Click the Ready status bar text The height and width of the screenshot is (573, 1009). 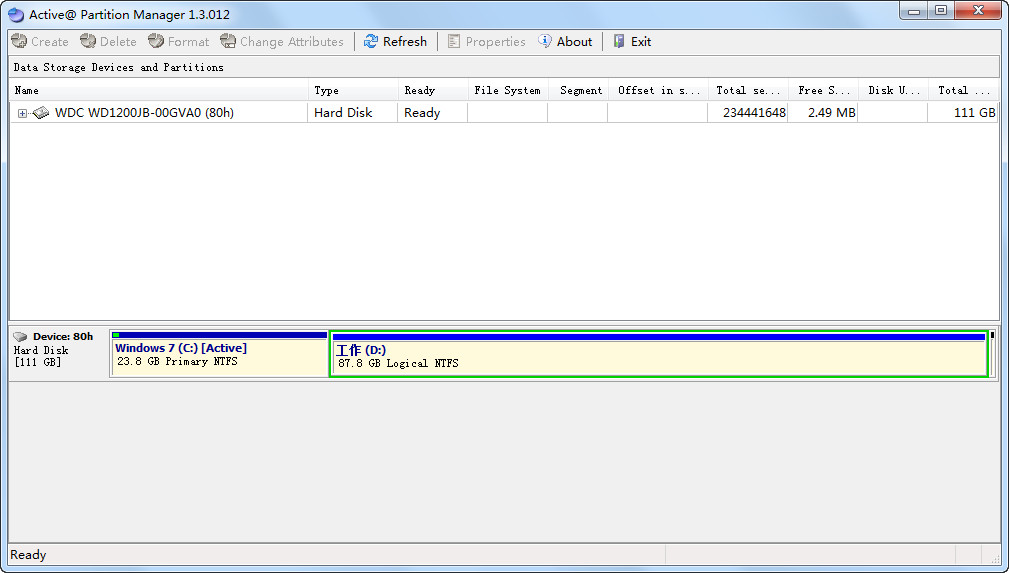click(x=28, y=555)
